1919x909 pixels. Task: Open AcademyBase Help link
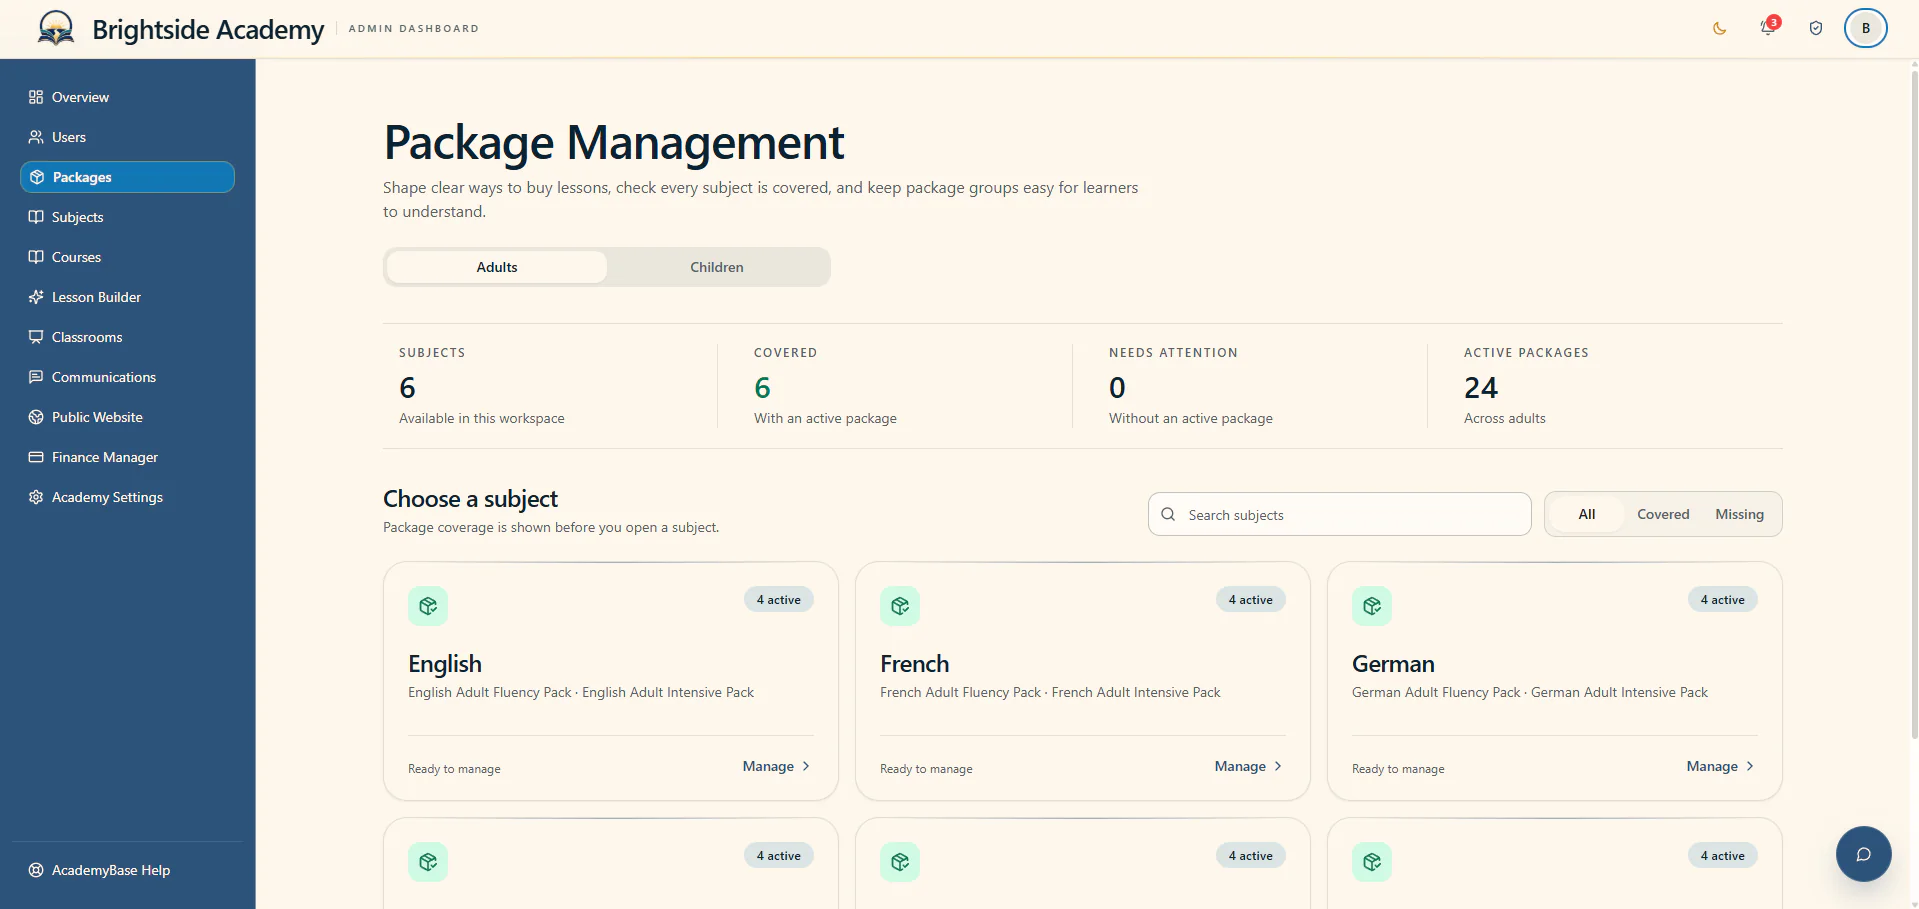(x=127, y=870)
